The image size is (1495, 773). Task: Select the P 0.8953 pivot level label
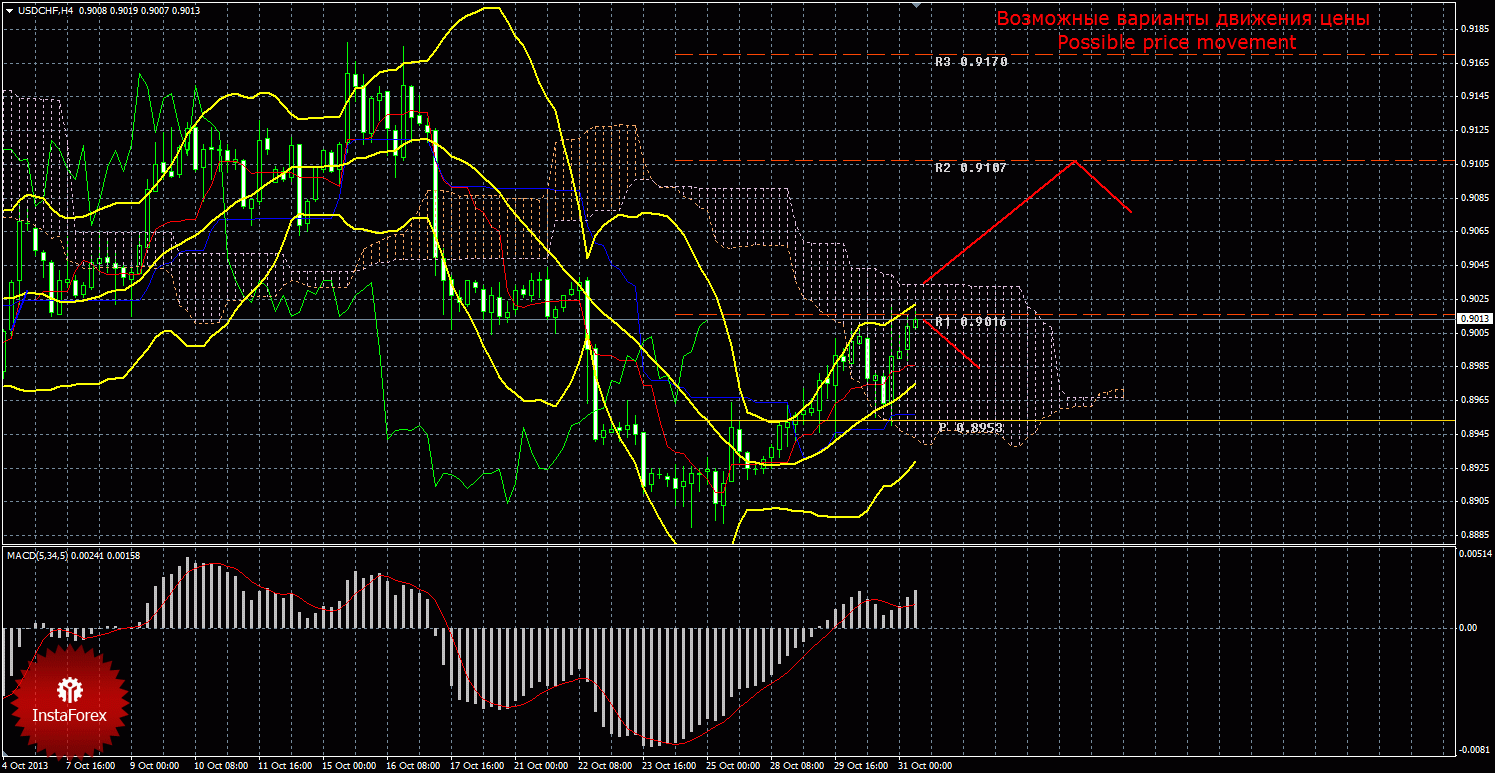pyautogui.click(x=971, y=427)
